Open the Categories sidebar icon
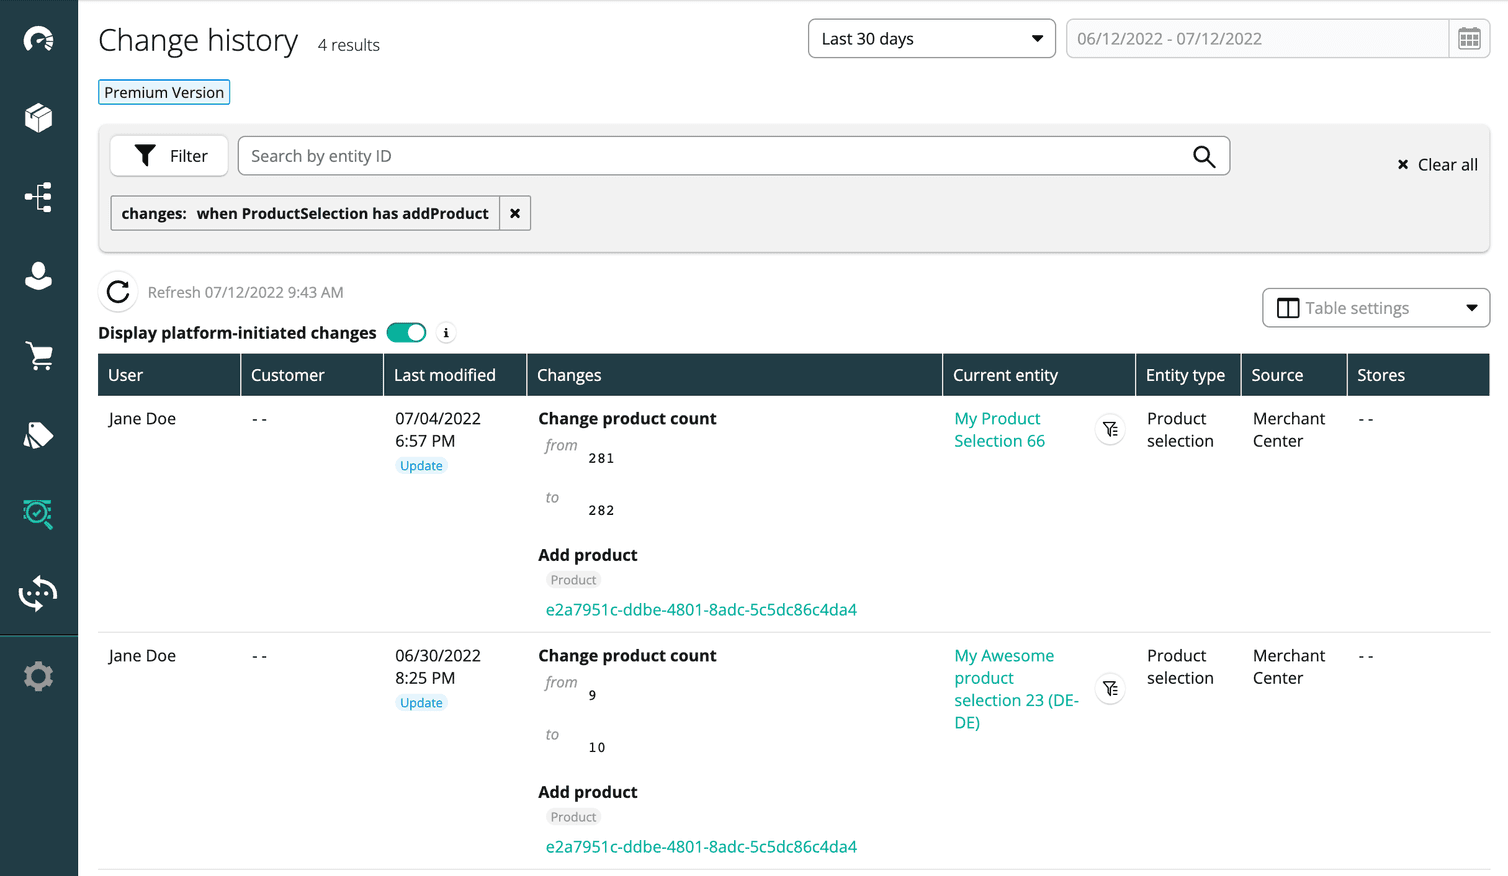 pos(38,197)
